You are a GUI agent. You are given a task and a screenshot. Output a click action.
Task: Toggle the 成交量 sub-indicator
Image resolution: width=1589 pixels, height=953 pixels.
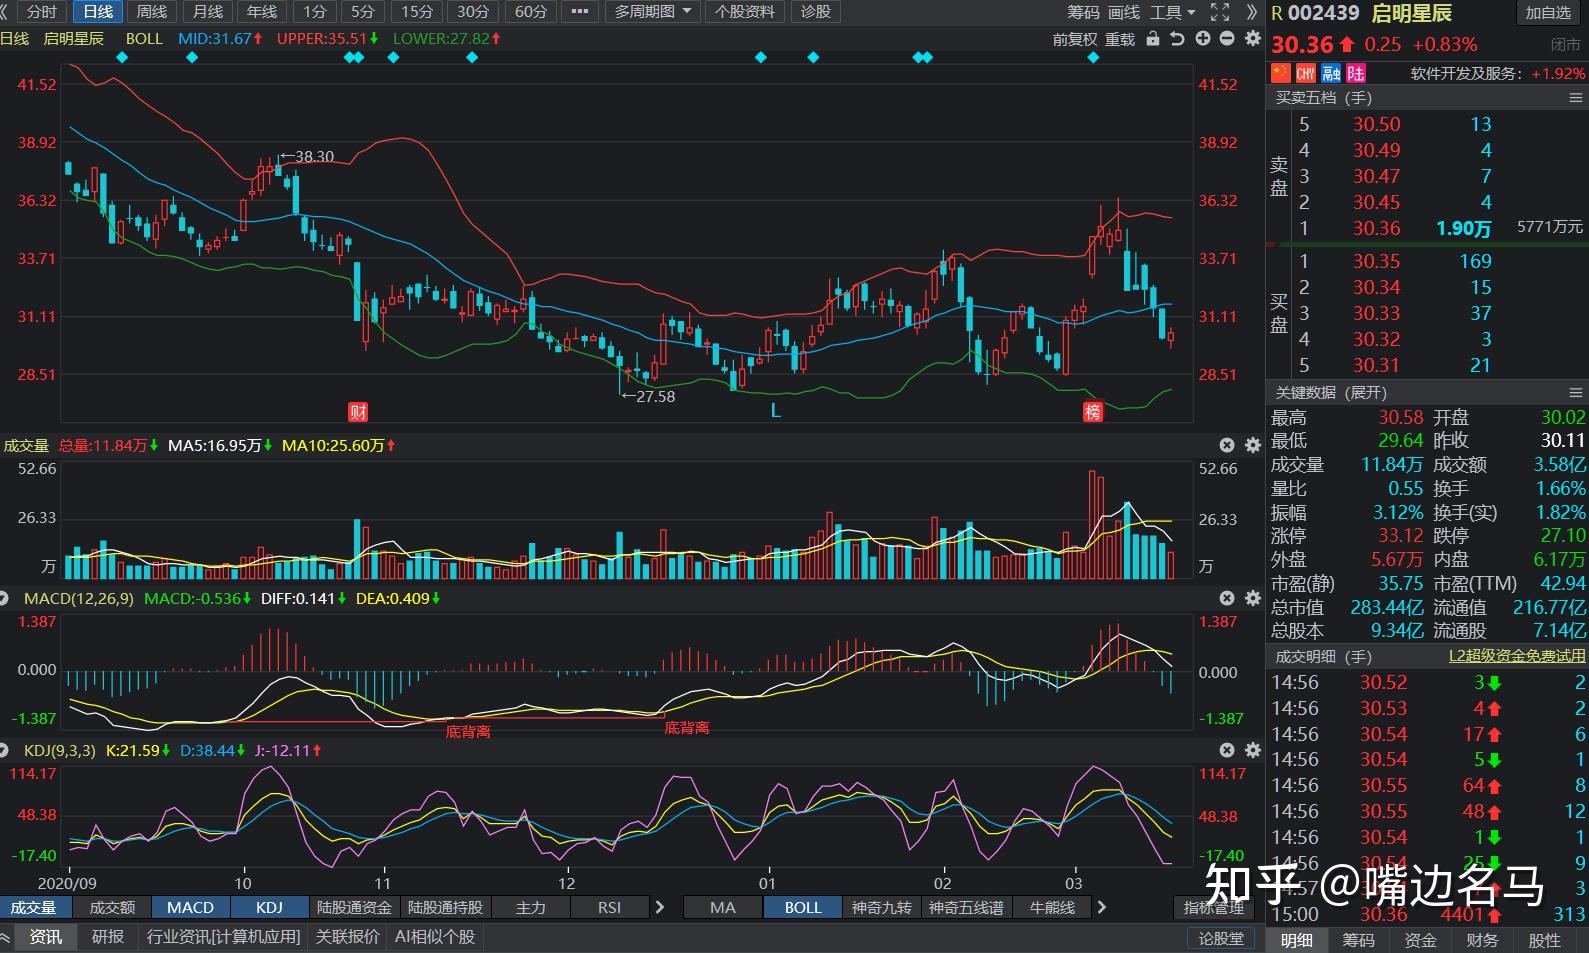tap(33, 907)
